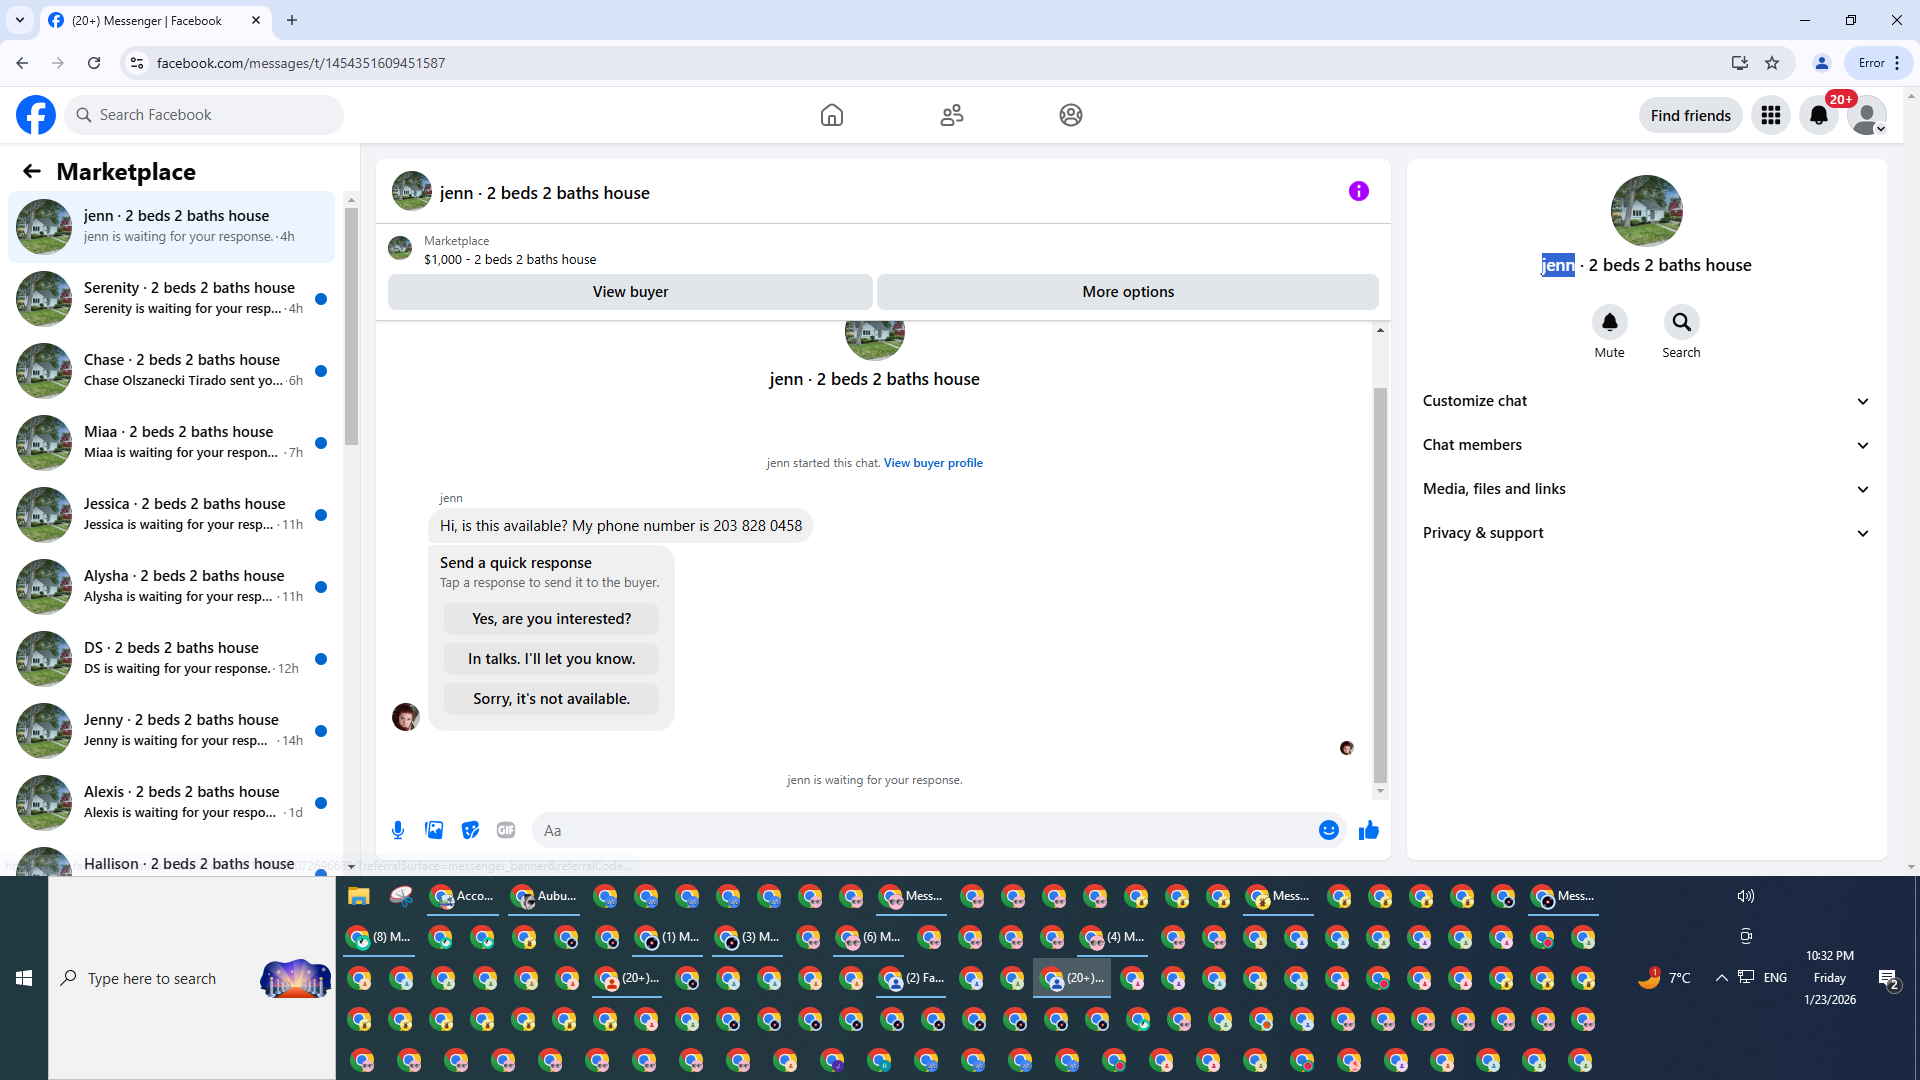Expand Media, files and links section
The image size is (1920, 1080).
[x=1645, y=489]
